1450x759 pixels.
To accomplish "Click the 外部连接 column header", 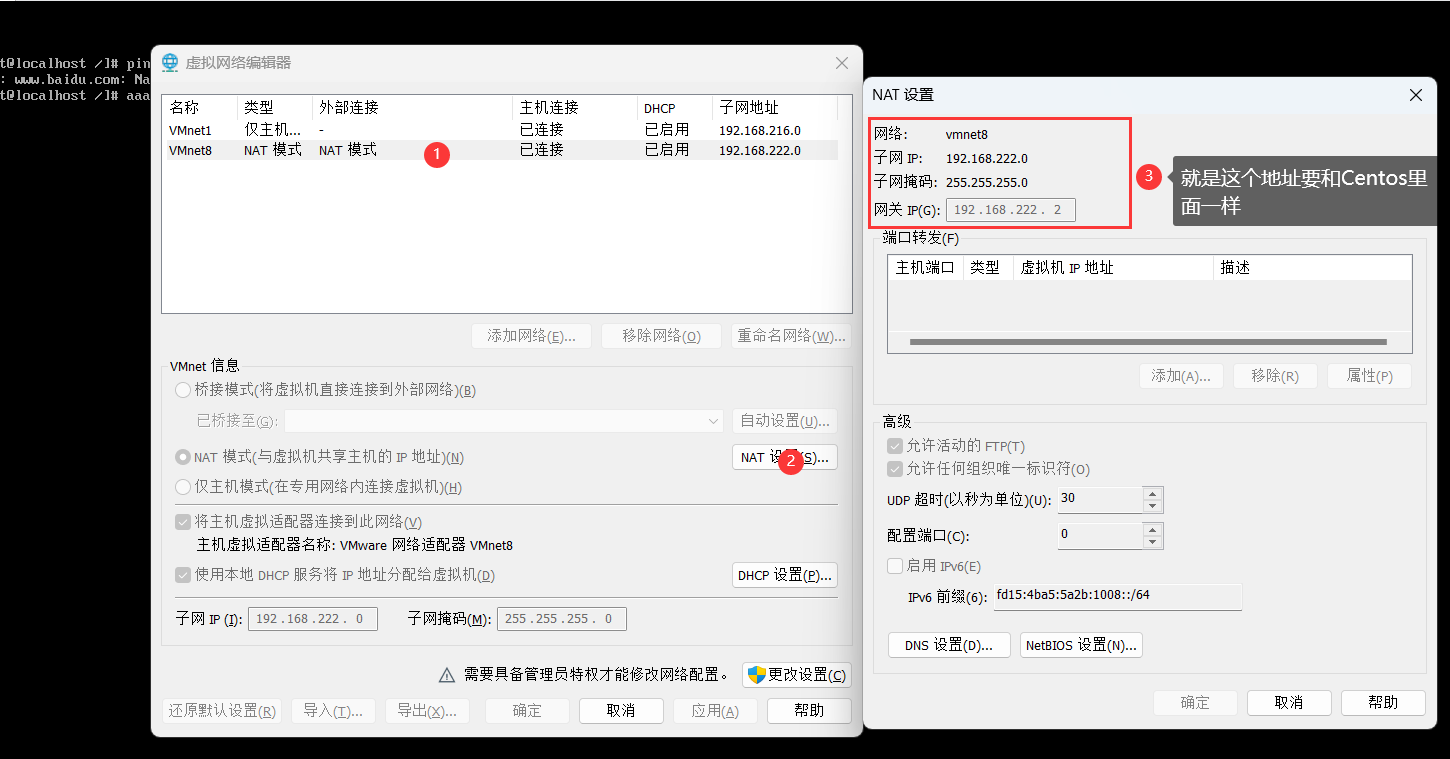I will [413, 107].
